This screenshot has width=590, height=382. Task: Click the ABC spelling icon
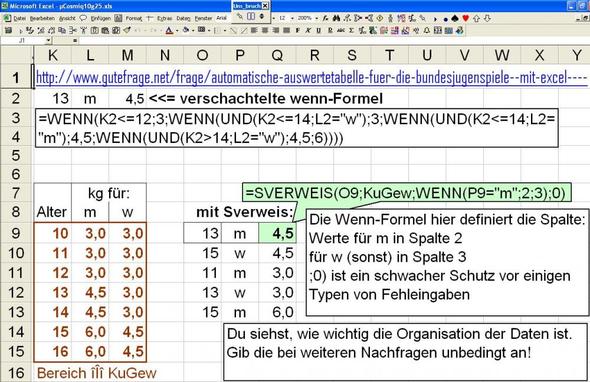[341, 30]
